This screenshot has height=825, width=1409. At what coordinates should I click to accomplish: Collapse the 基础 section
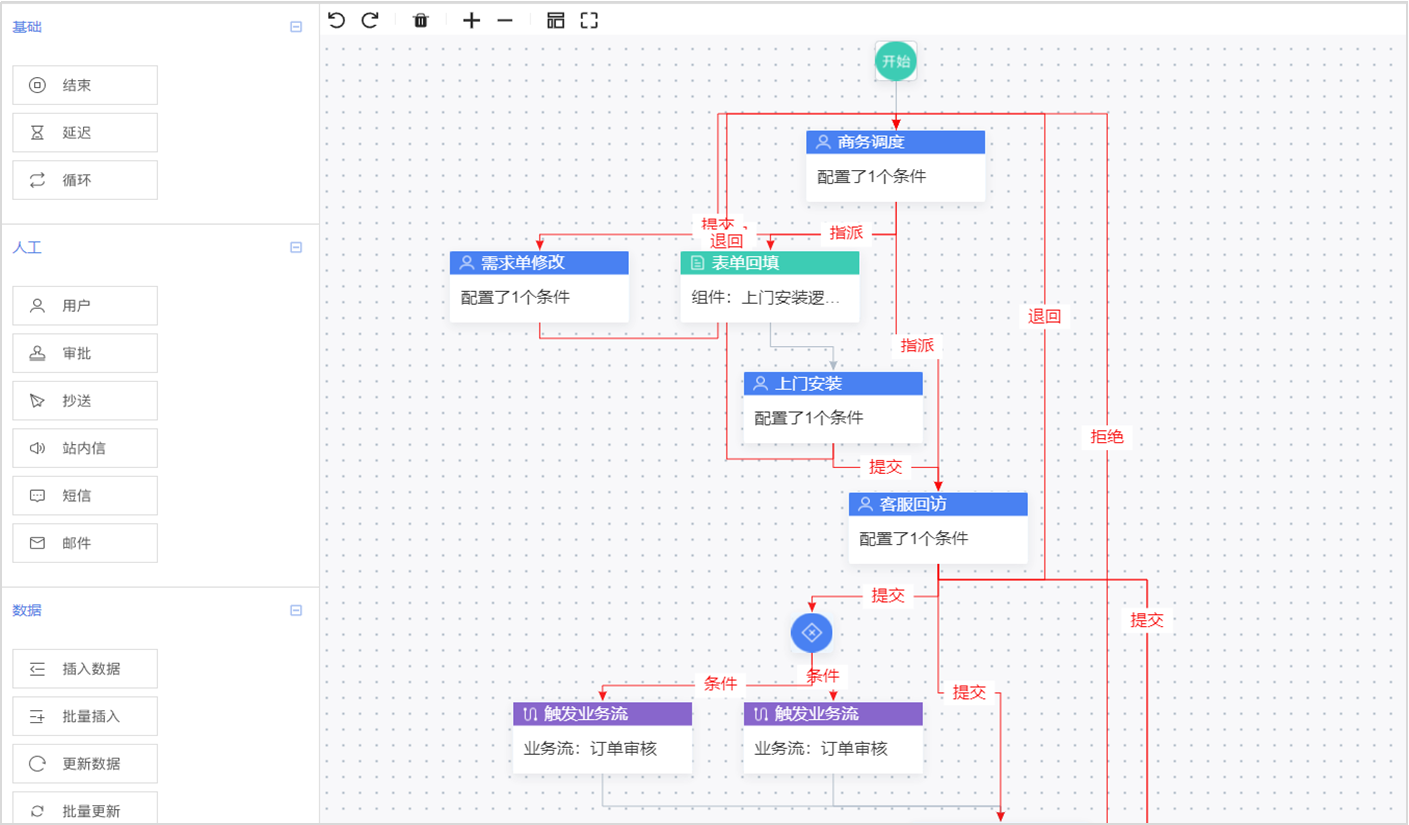[x=296, y=27]
